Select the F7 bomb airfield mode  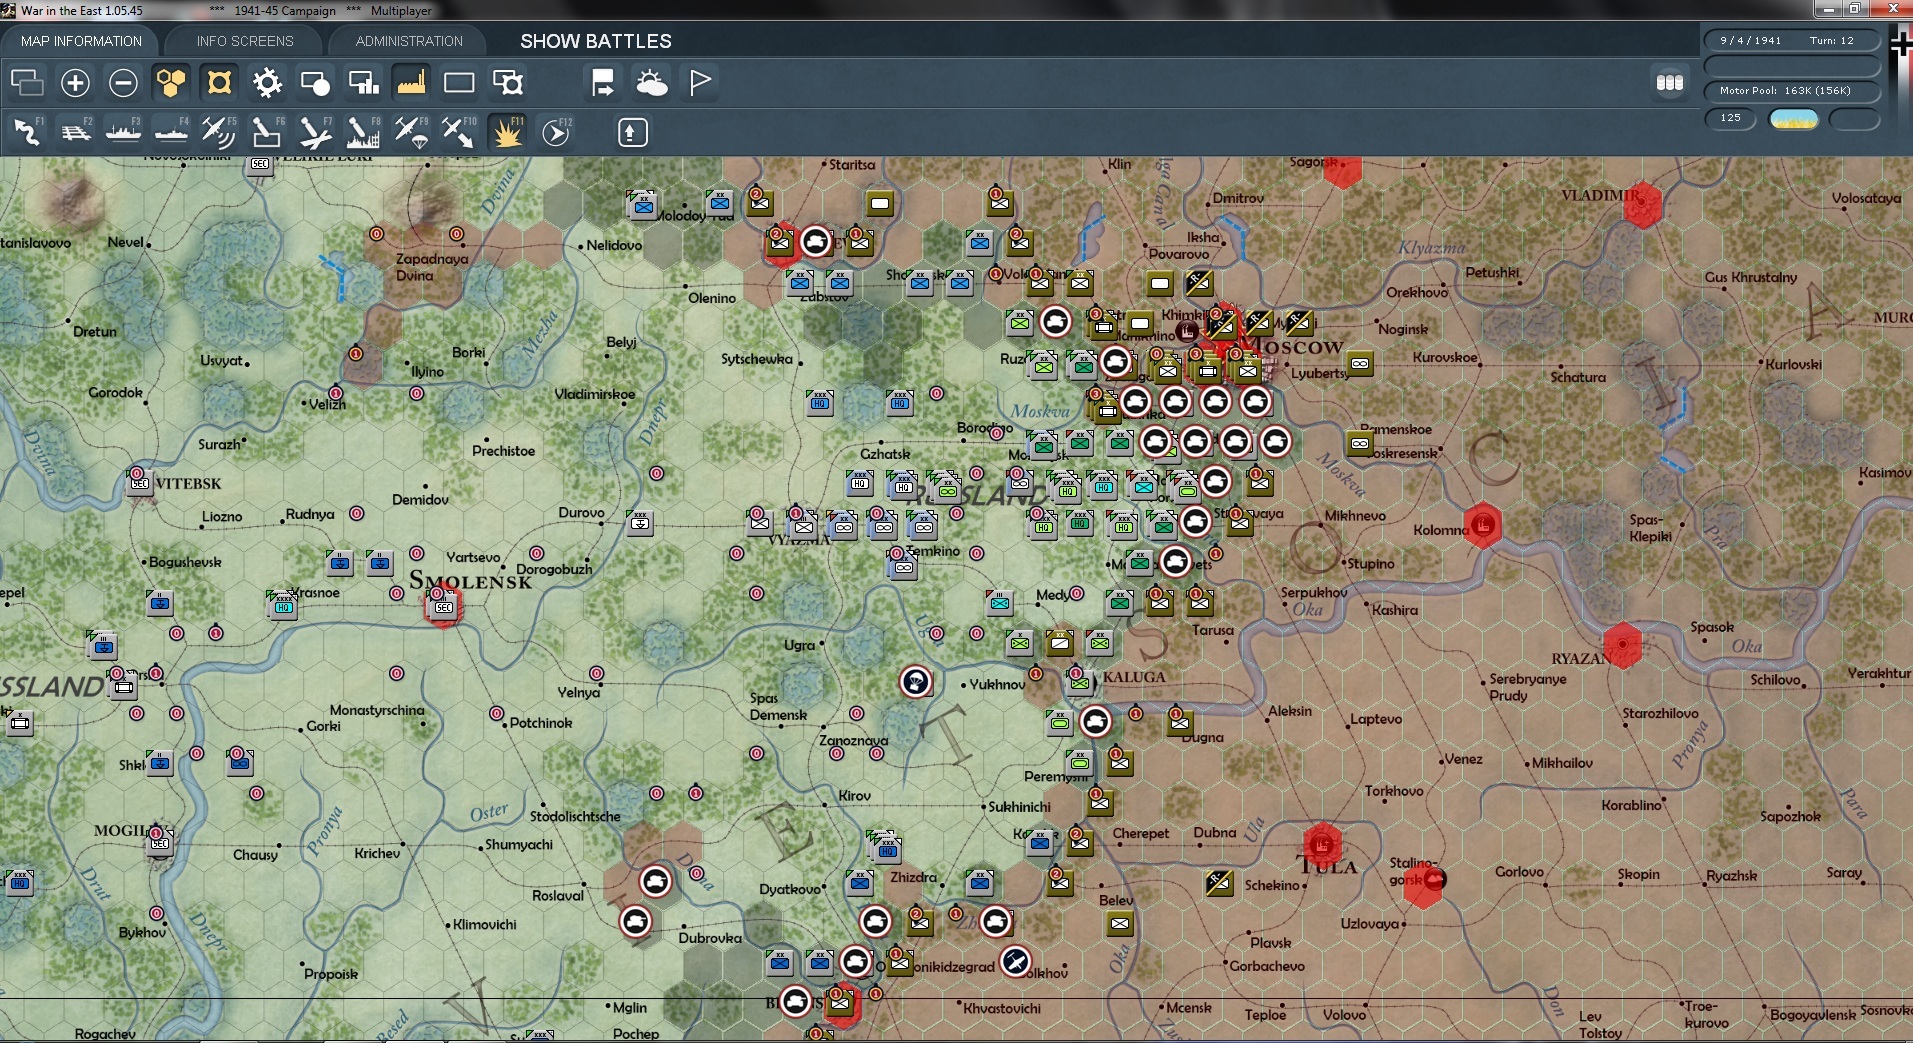(315, 131)
